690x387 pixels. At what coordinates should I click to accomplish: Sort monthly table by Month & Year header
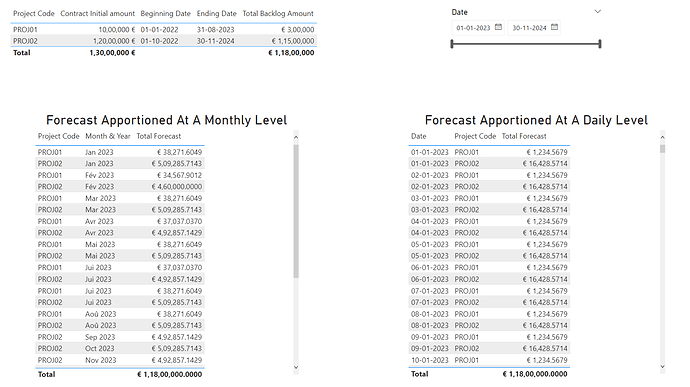(x=107, y=136)
